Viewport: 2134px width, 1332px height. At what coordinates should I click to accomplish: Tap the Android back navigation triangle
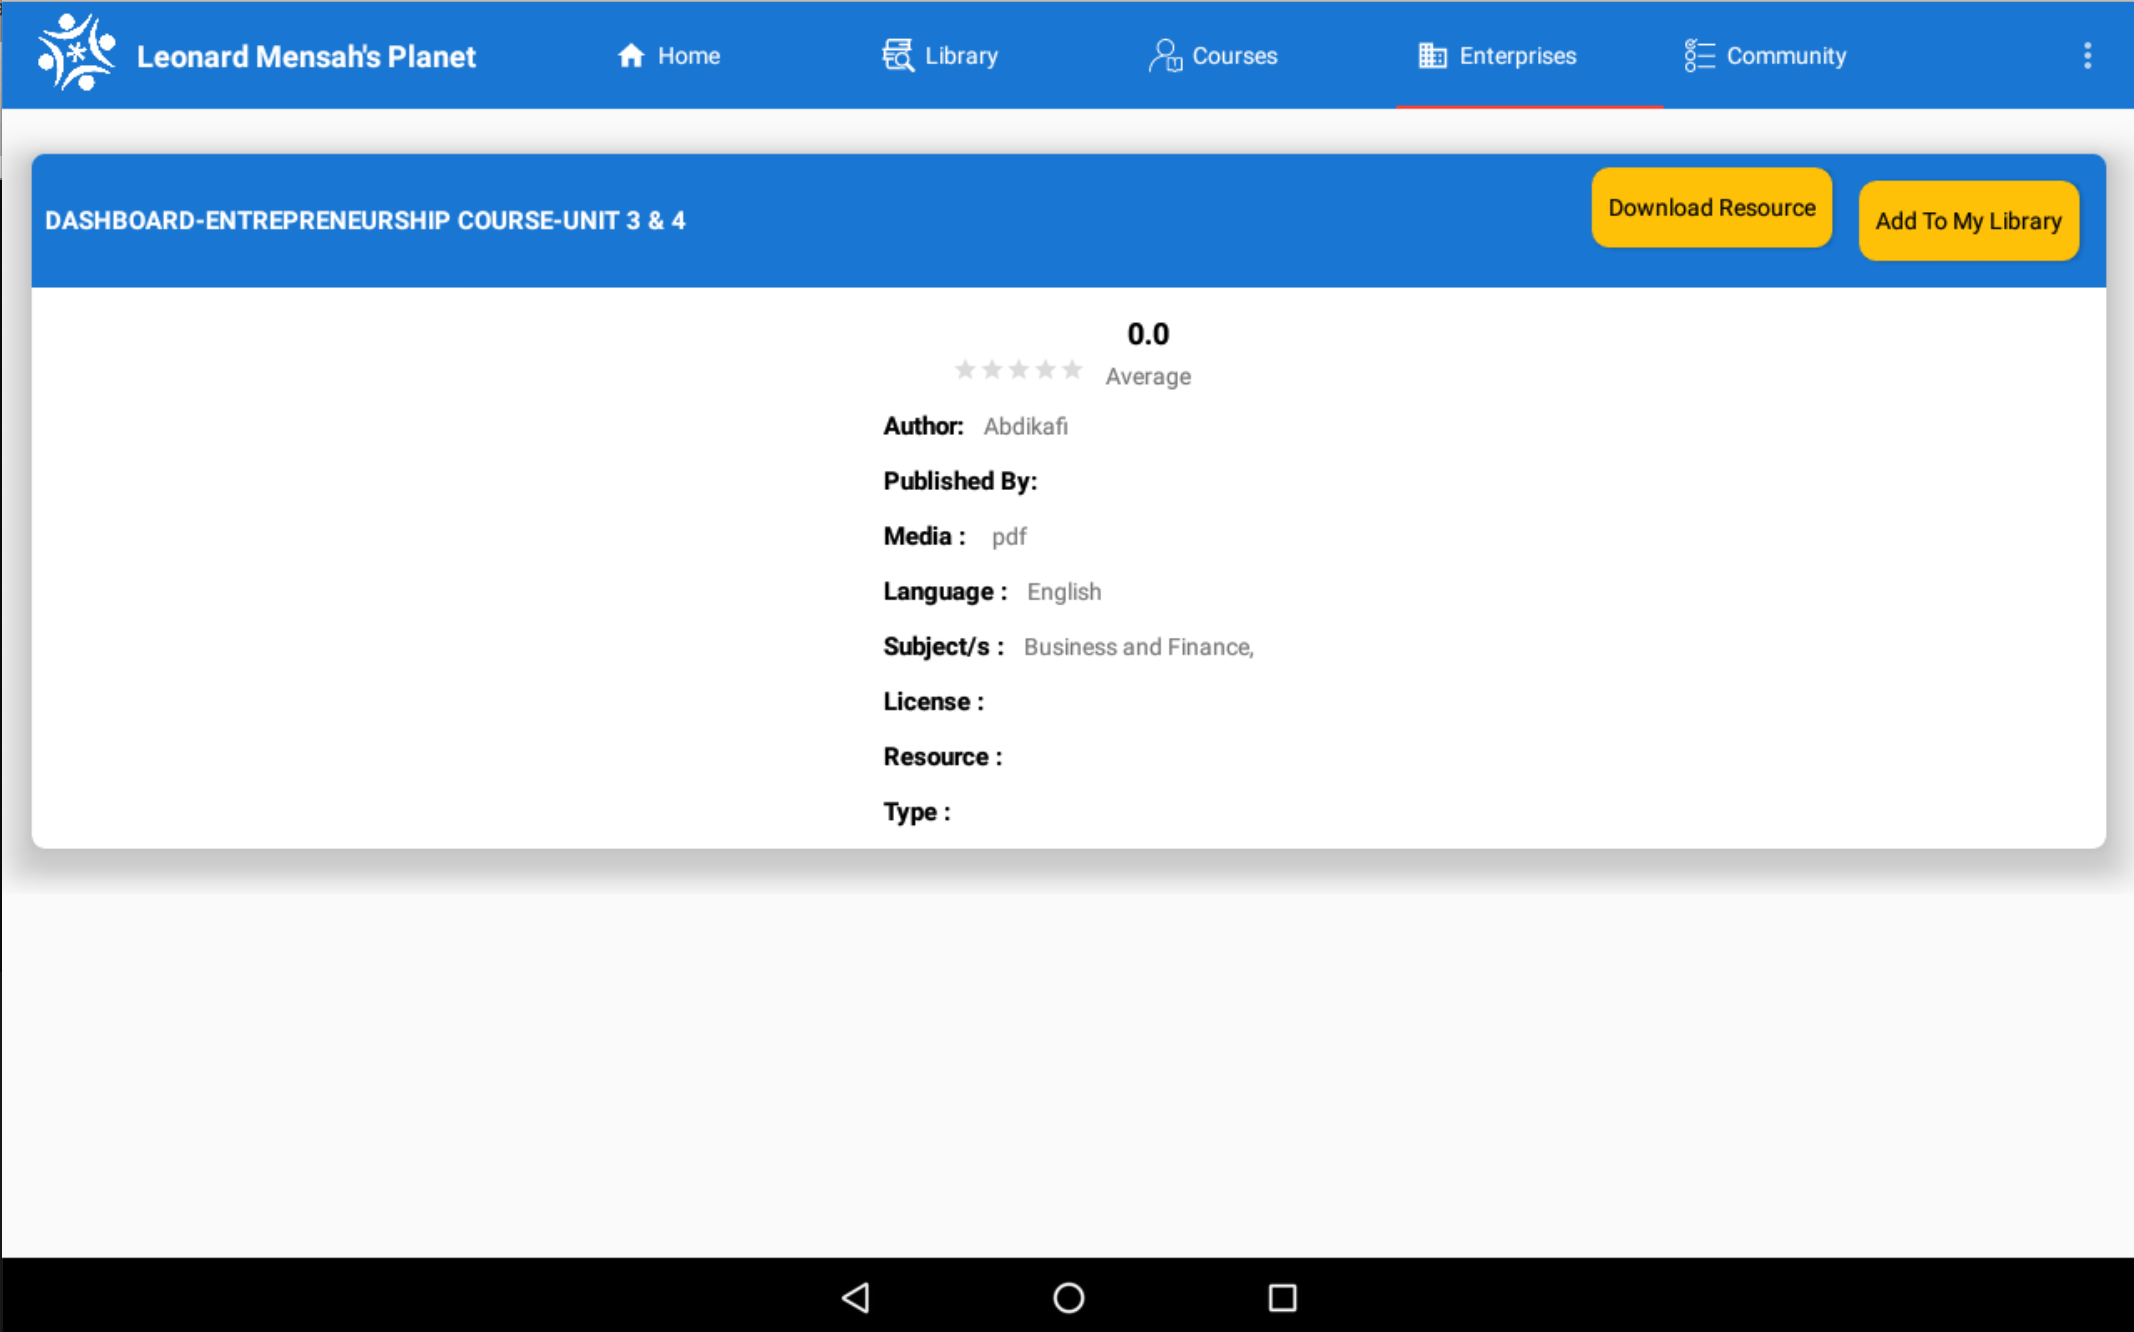(855, 1296)
